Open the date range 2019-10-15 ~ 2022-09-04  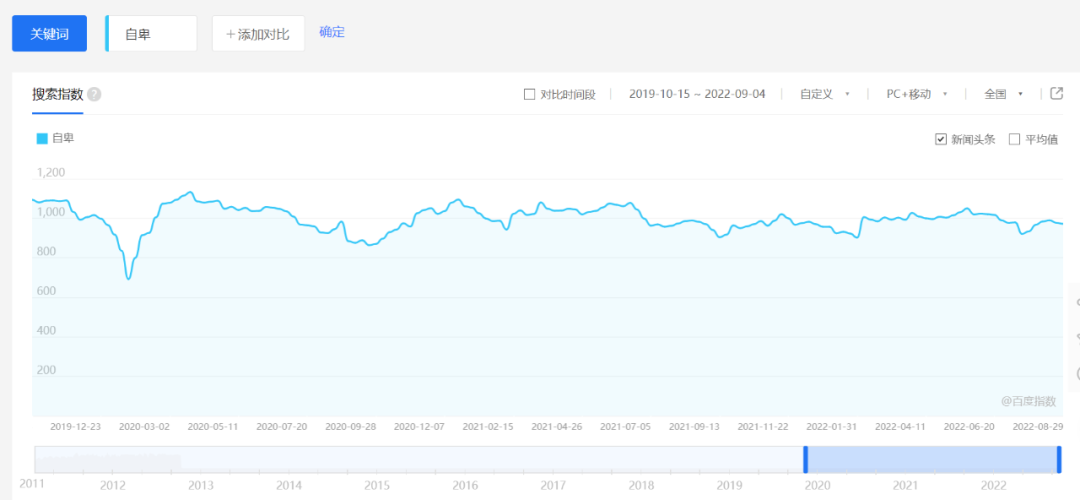tap(697, 94)
